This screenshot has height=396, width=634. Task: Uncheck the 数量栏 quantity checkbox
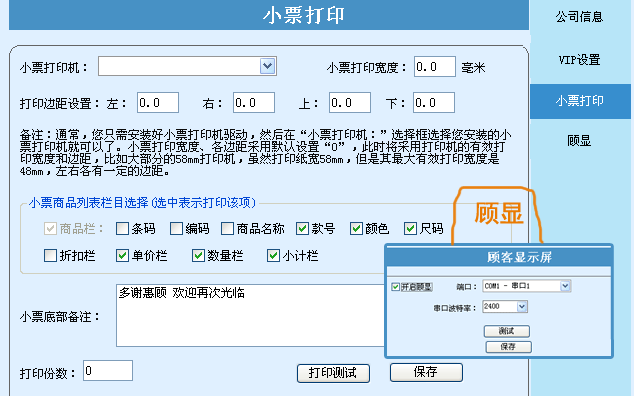(x=198, y=256)
